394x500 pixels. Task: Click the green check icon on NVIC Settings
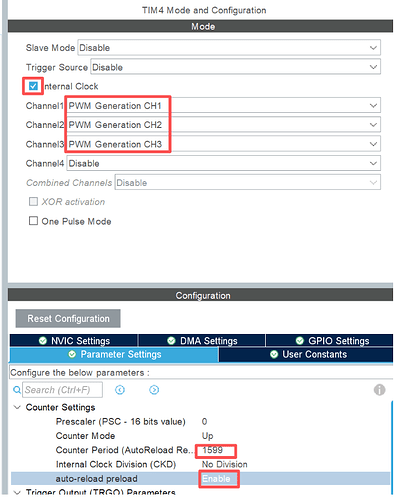(43, 341)
